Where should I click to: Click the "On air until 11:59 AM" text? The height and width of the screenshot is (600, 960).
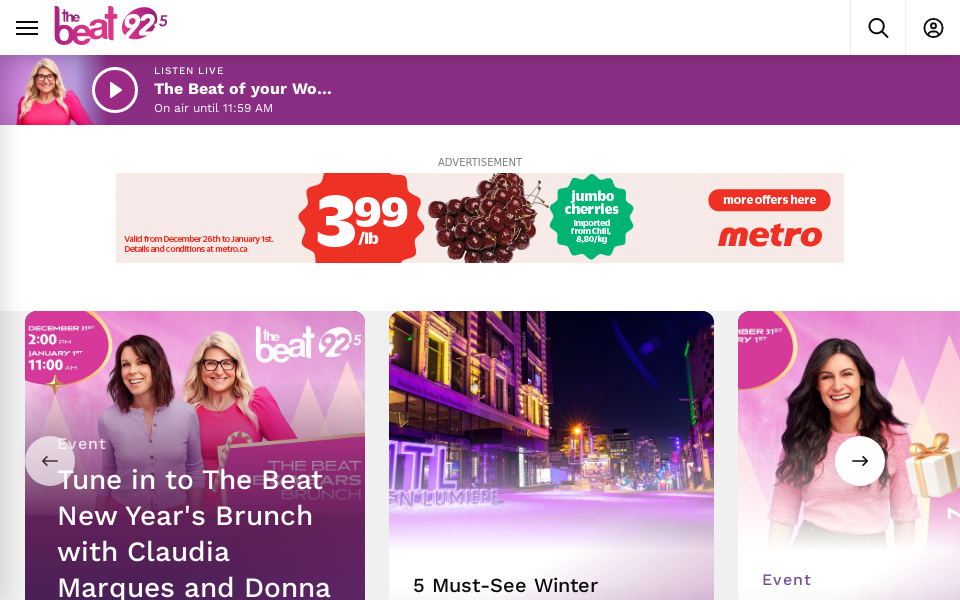[213, 108]
